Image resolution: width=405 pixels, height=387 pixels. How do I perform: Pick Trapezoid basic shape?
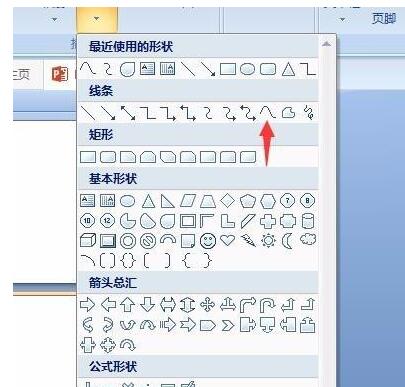tap(208, 201)
